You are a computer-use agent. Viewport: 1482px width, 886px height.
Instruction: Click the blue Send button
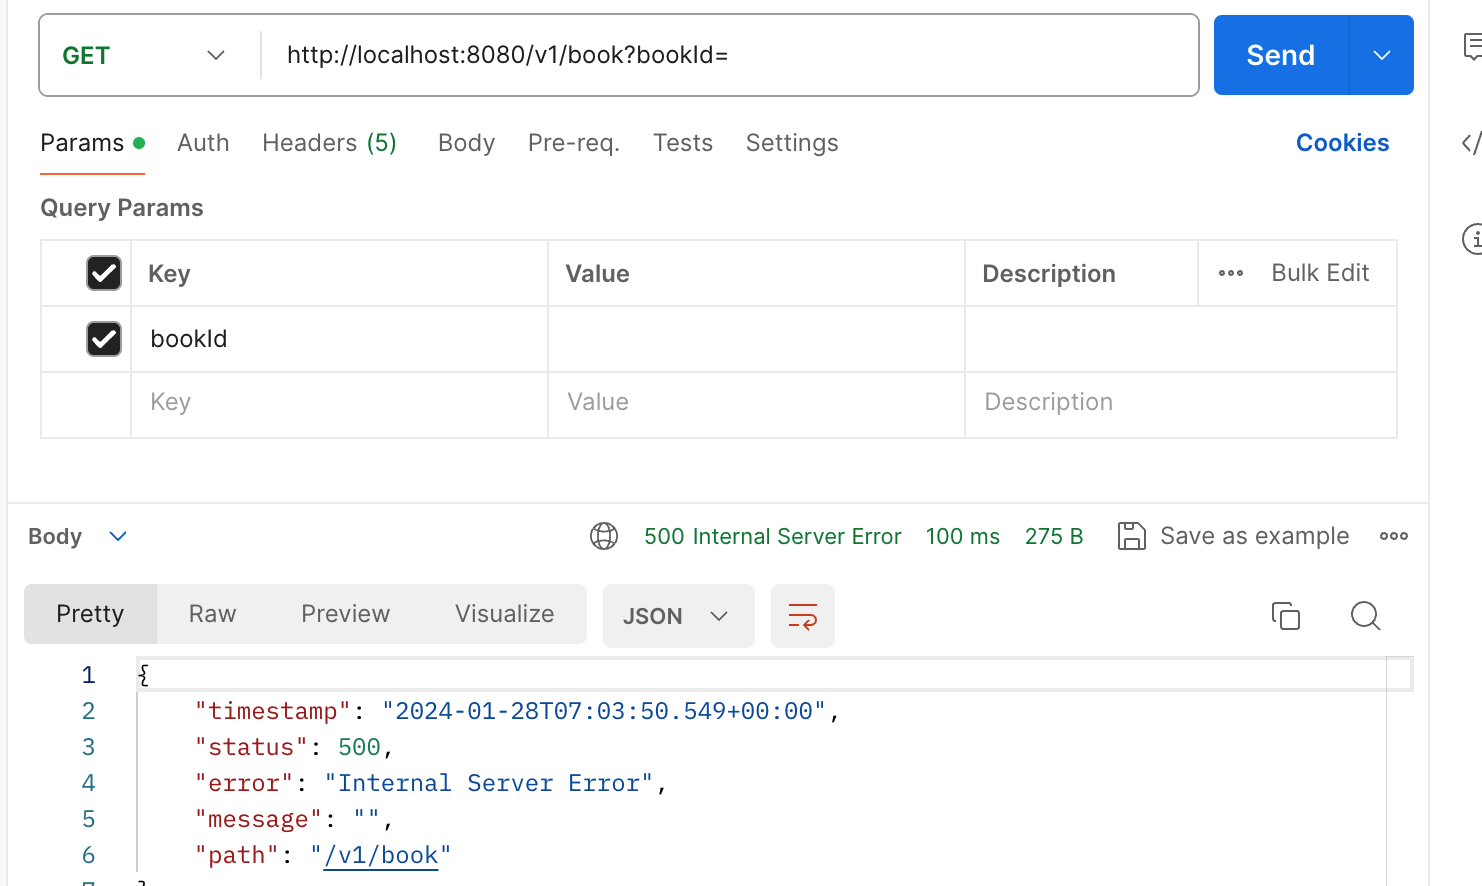pos(1280,55)
